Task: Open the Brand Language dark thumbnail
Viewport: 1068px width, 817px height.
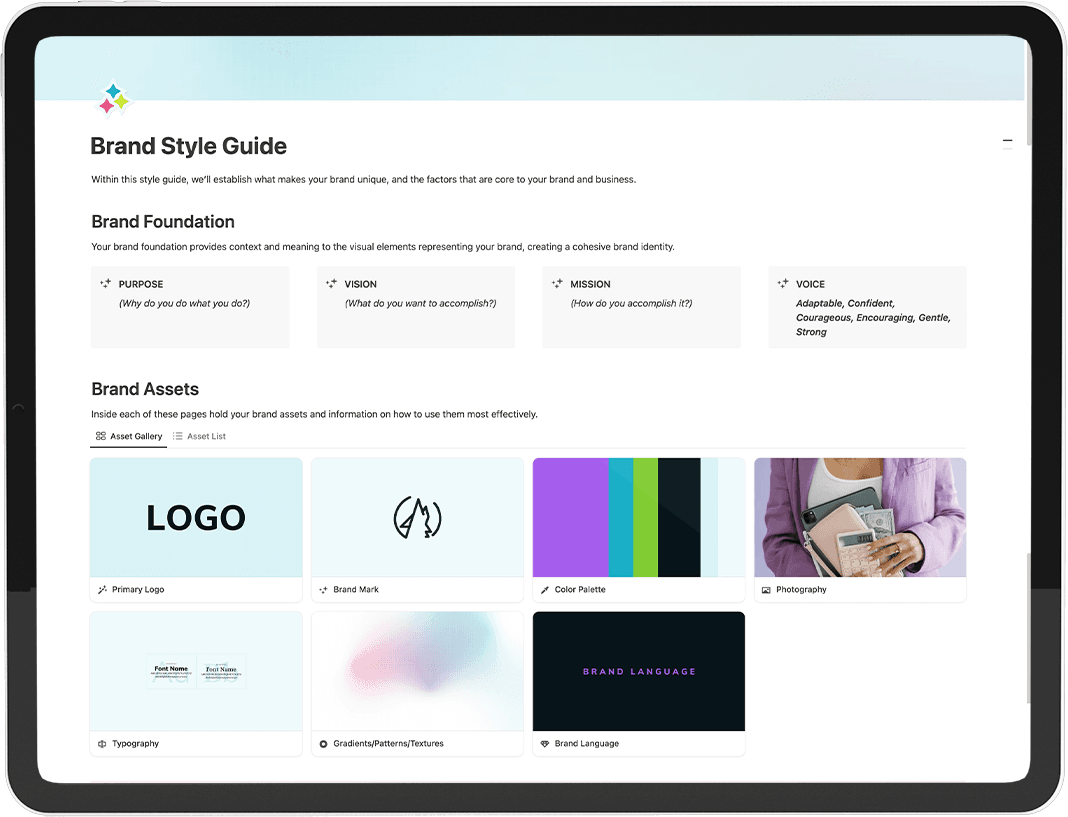Action: tap(639, 671)
